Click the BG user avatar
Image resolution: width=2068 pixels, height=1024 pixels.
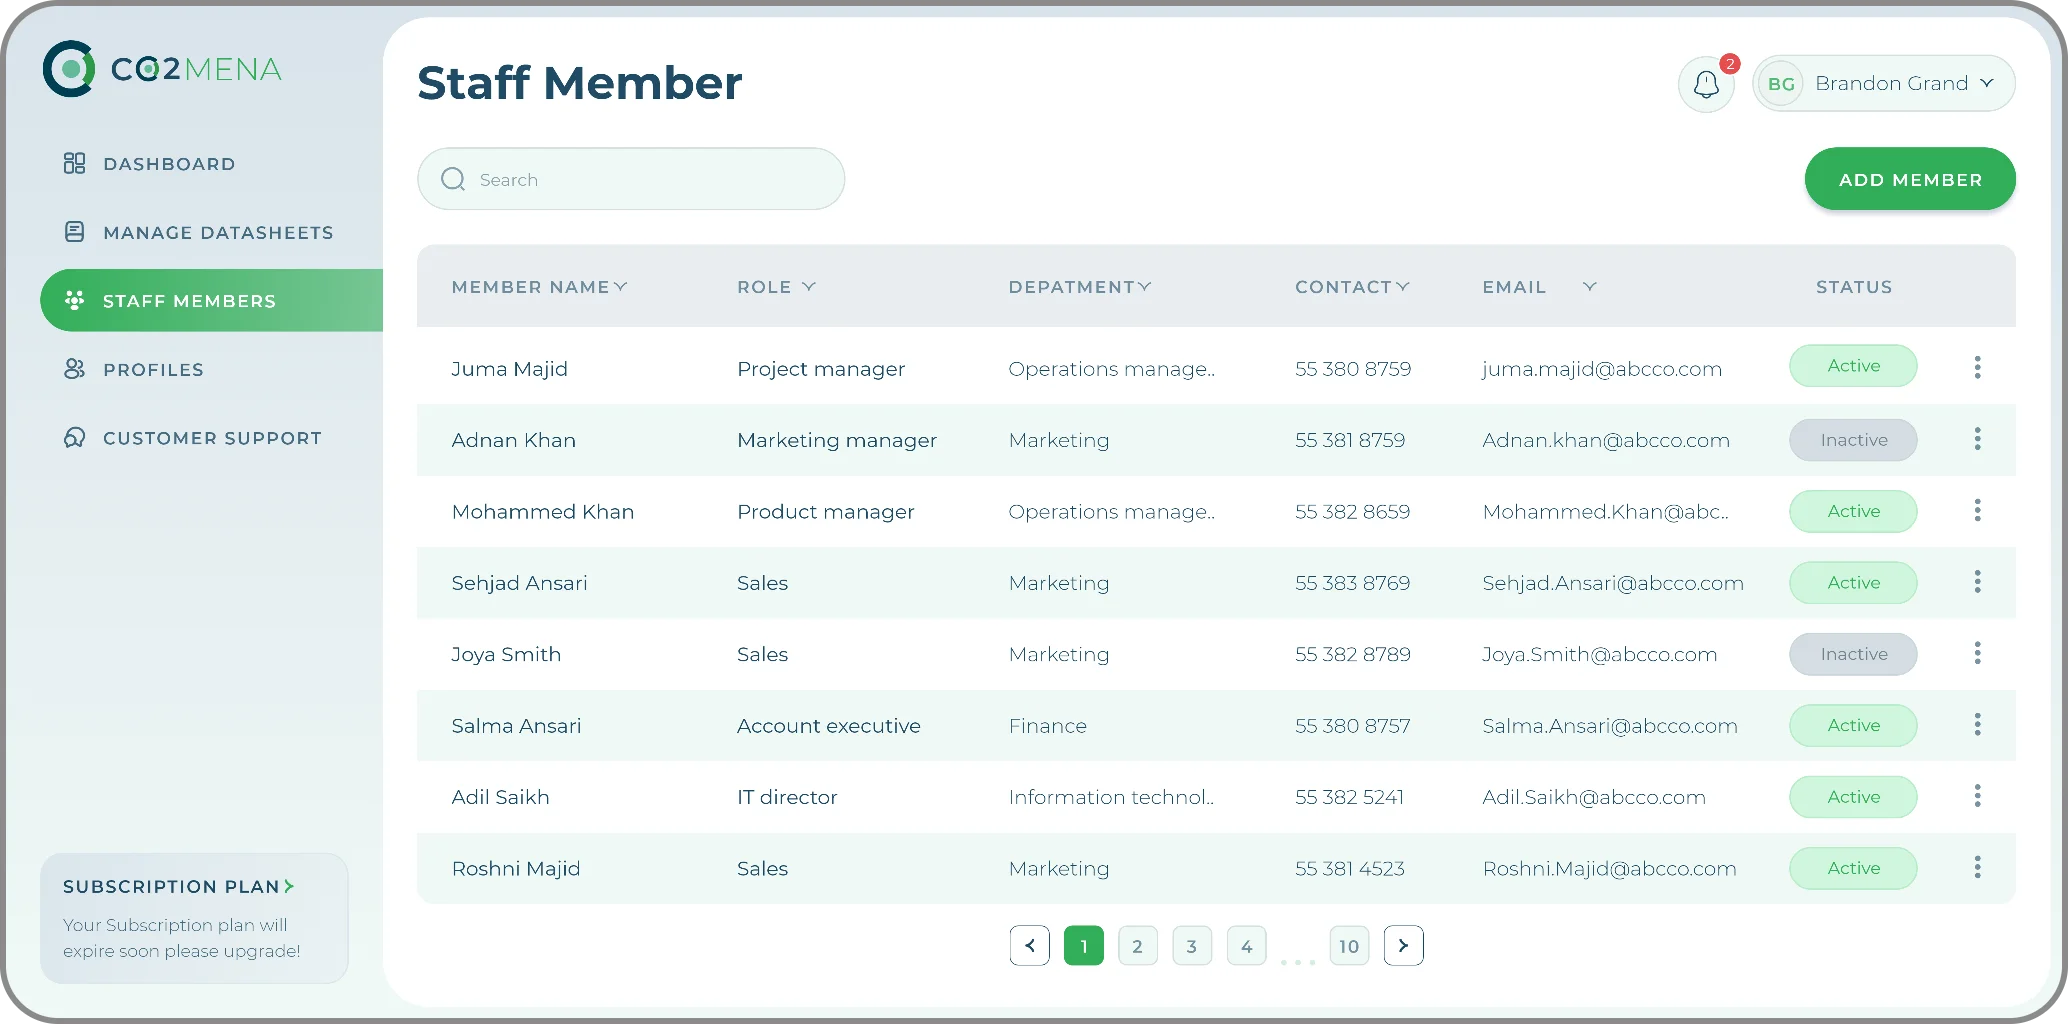click(1781, 84)
